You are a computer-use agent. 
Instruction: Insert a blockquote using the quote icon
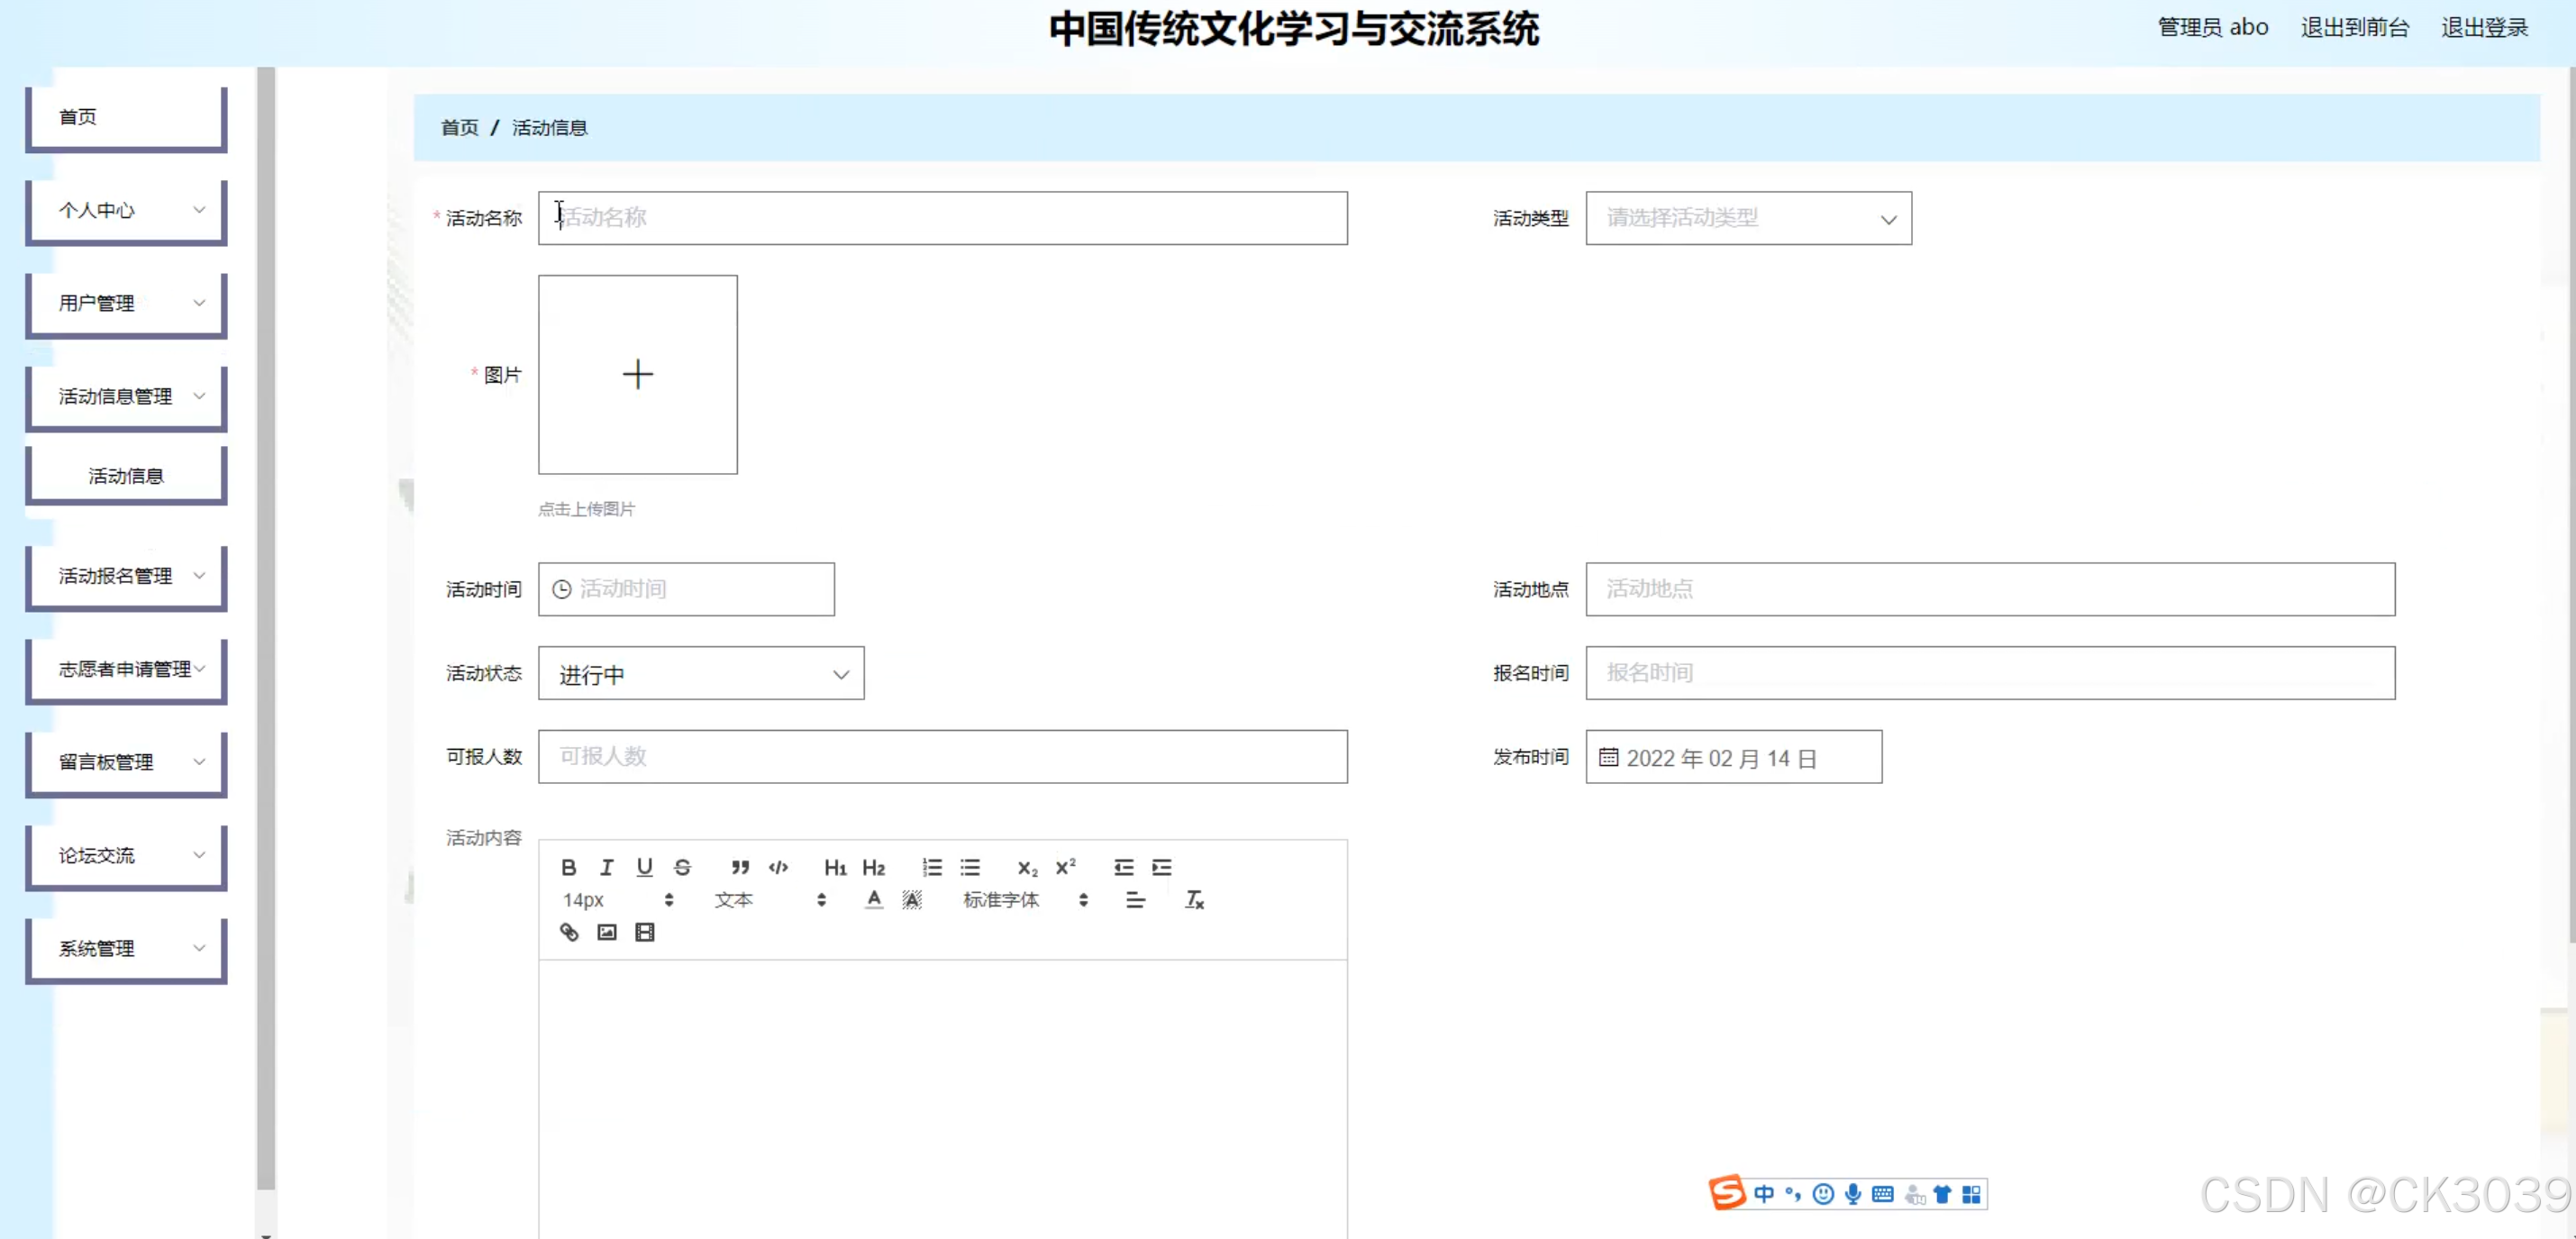click(740, 867)
